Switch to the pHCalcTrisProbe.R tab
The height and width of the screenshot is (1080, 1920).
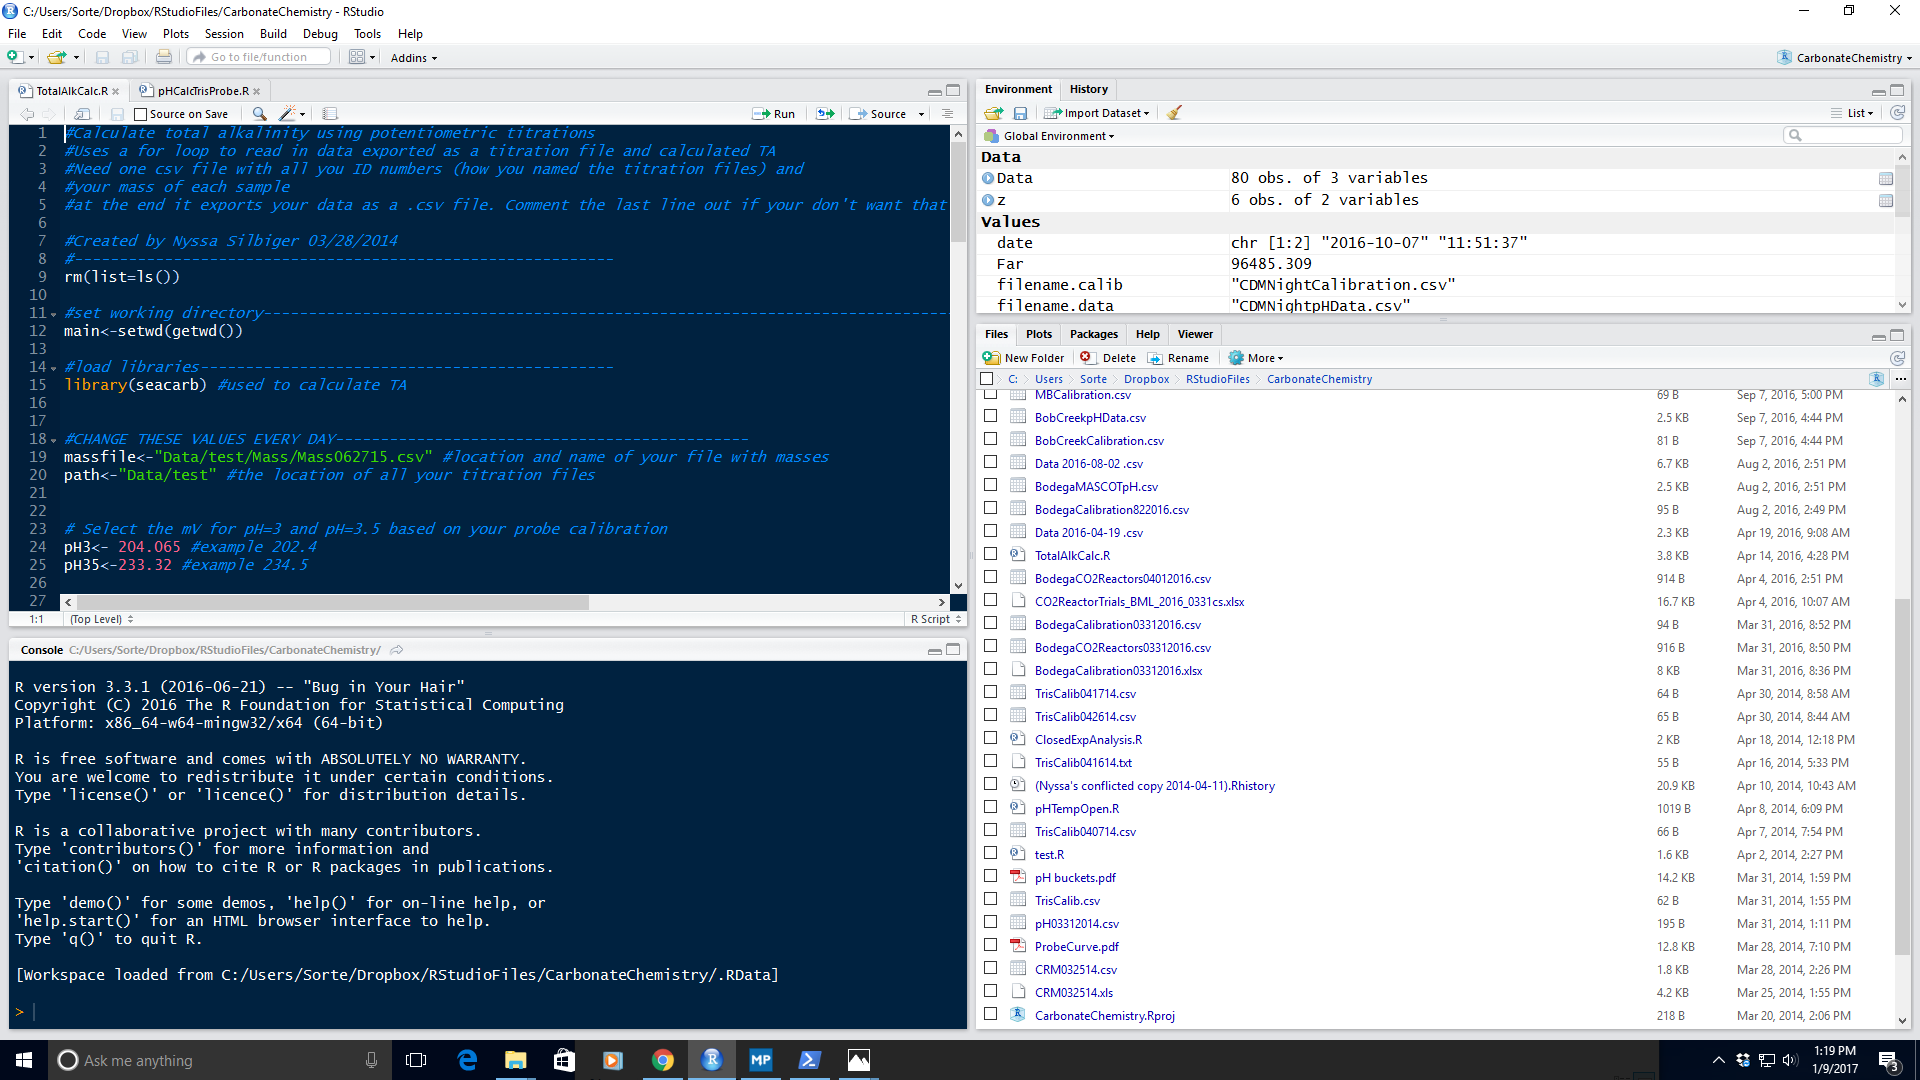(203, 91)
